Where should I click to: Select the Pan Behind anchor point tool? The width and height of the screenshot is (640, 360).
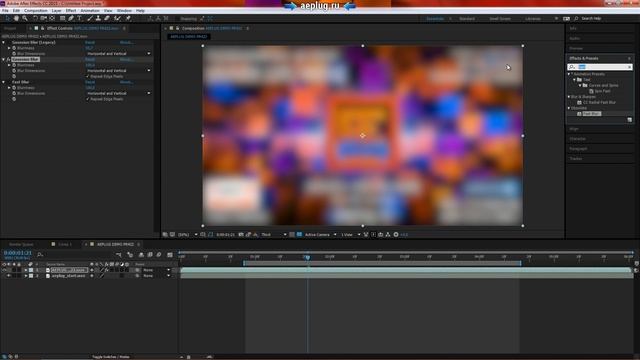(x=52, y=18)
